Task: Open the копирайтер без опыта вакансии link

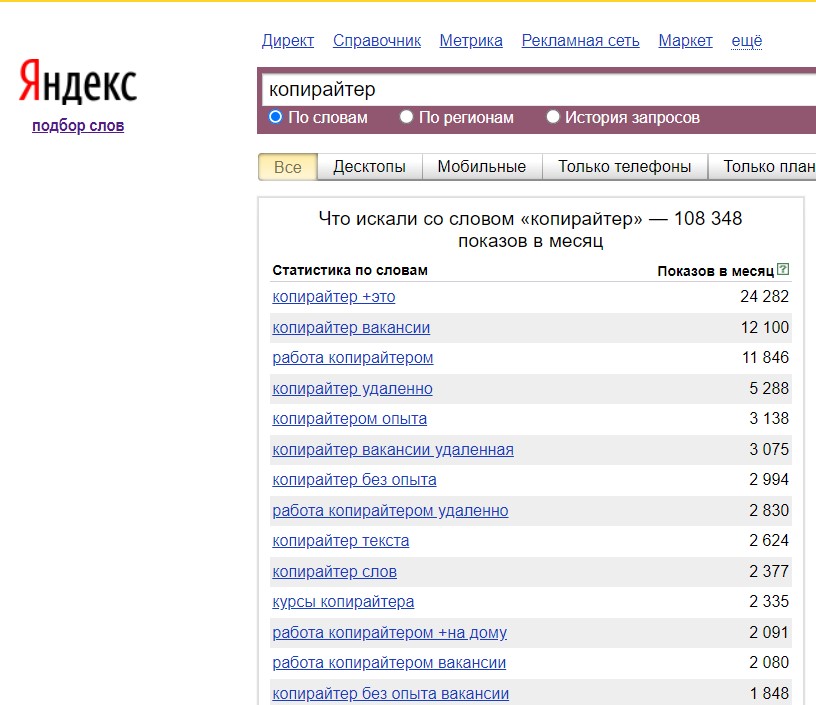Action: pyautogui.click(x=391, y=694)
